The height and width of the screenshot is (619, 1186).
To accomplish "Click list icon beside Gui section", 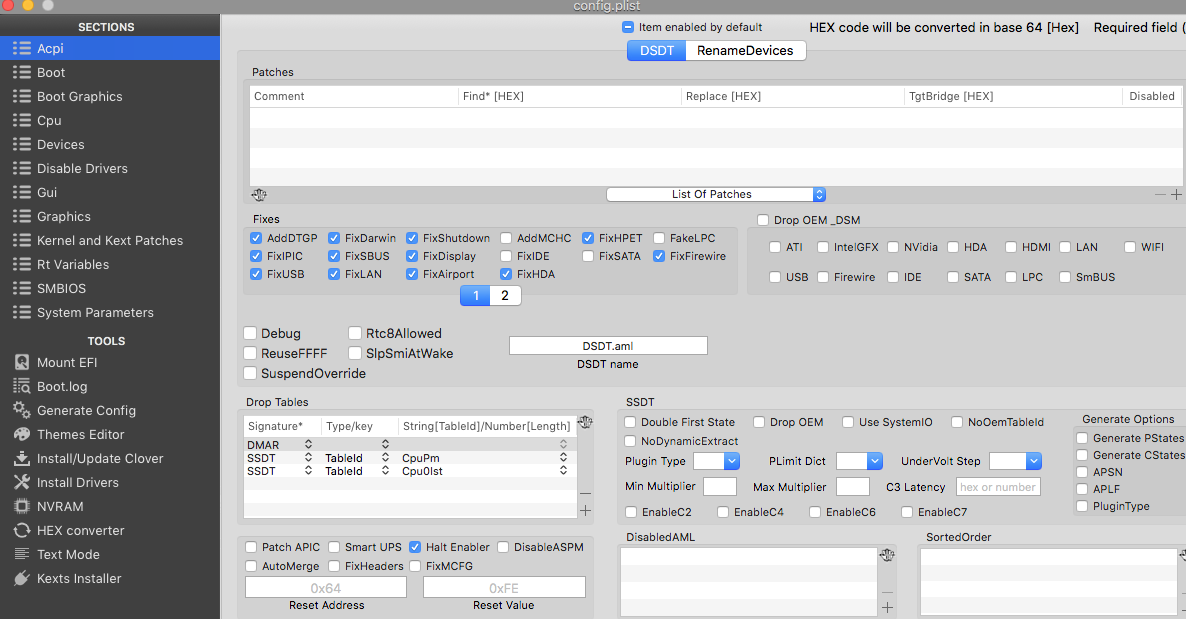I will click(22, 192).
